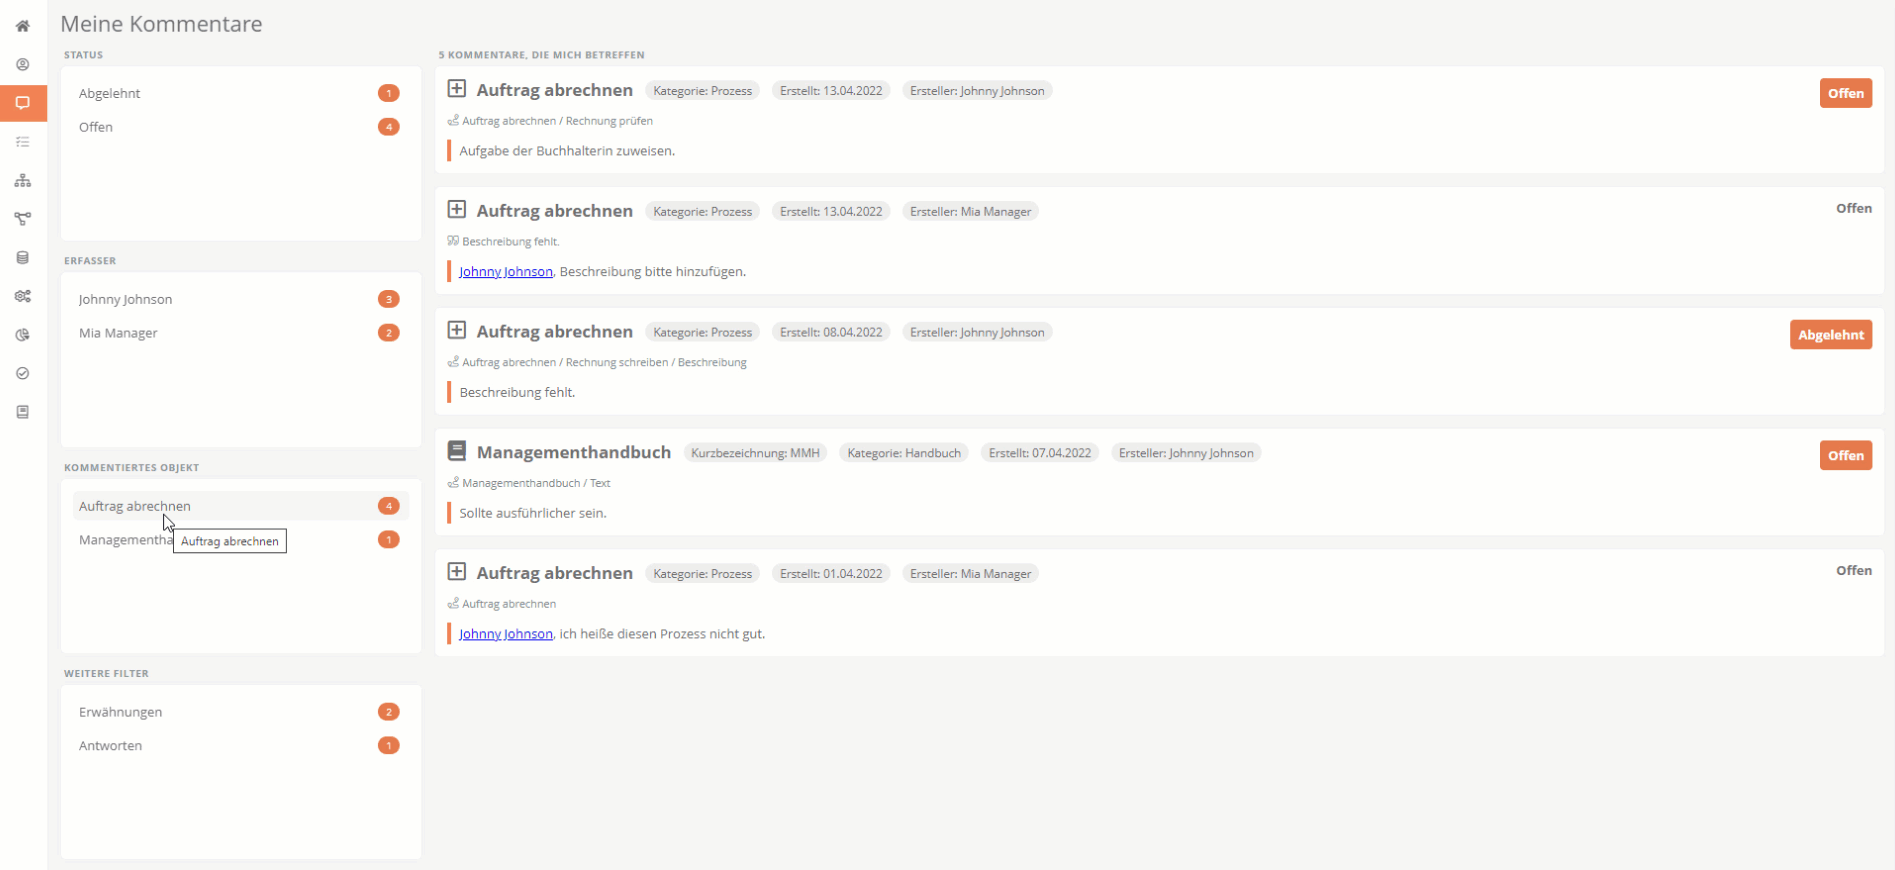Select the comments speech bubble sidebar icon

coord(23,103)
